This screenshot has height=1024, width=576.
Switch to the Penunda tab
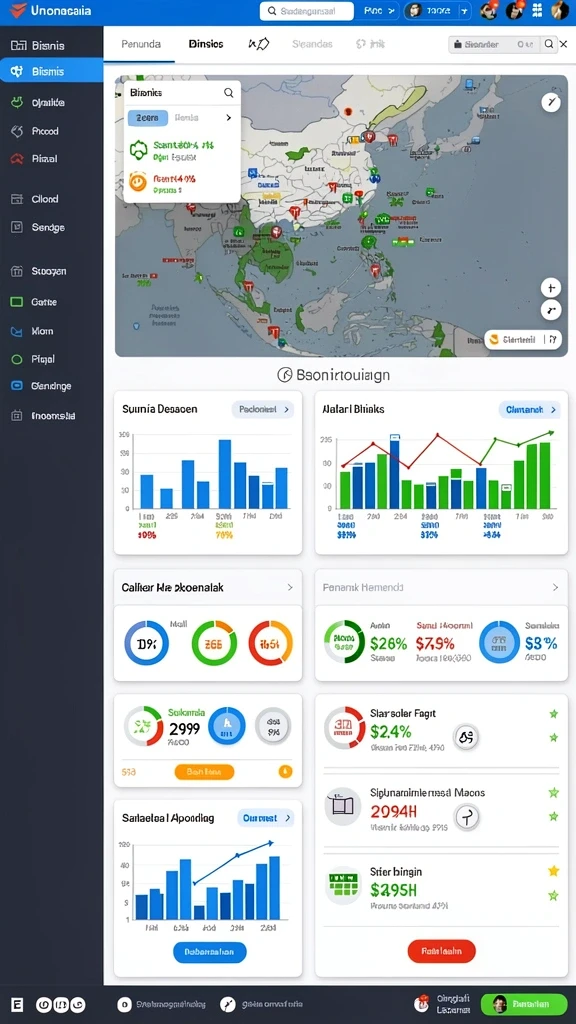click(141, 44)
